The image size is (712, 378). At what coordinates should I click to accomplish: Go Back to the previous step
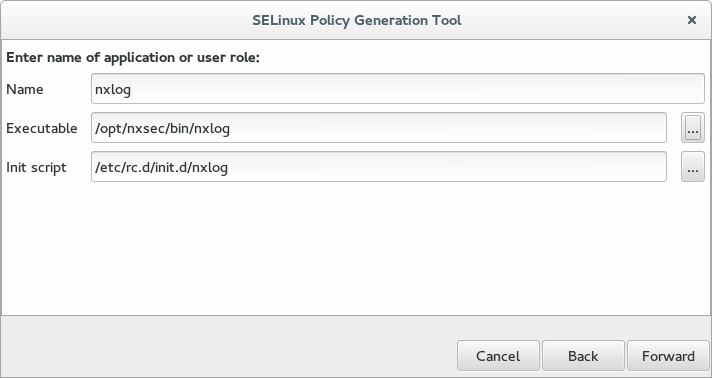(583, 356)
